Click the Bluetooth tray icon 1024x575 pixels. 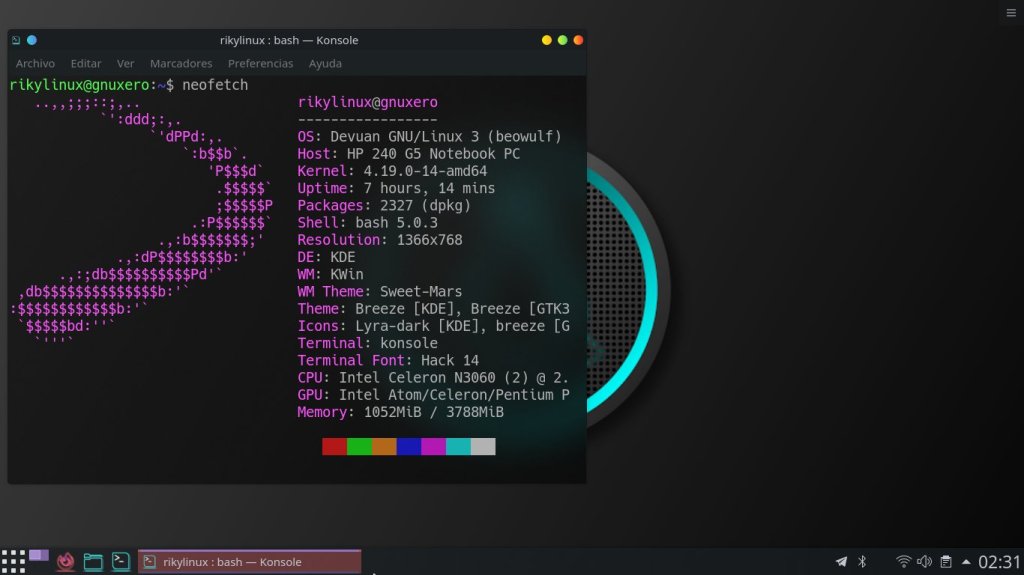[x=862, y=562]
